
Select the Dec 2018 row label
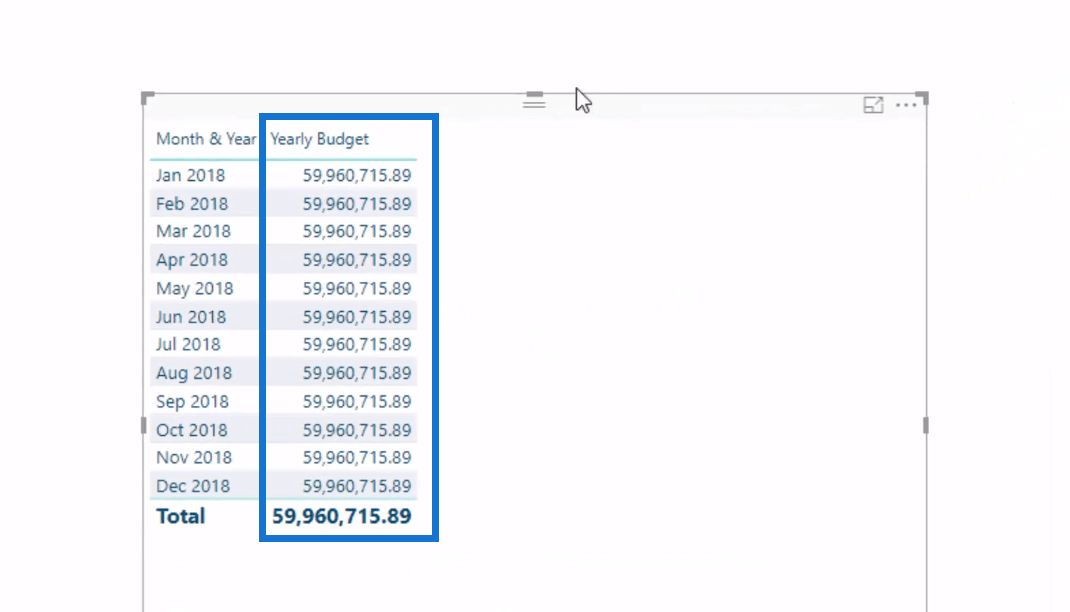tap(192, 486)
